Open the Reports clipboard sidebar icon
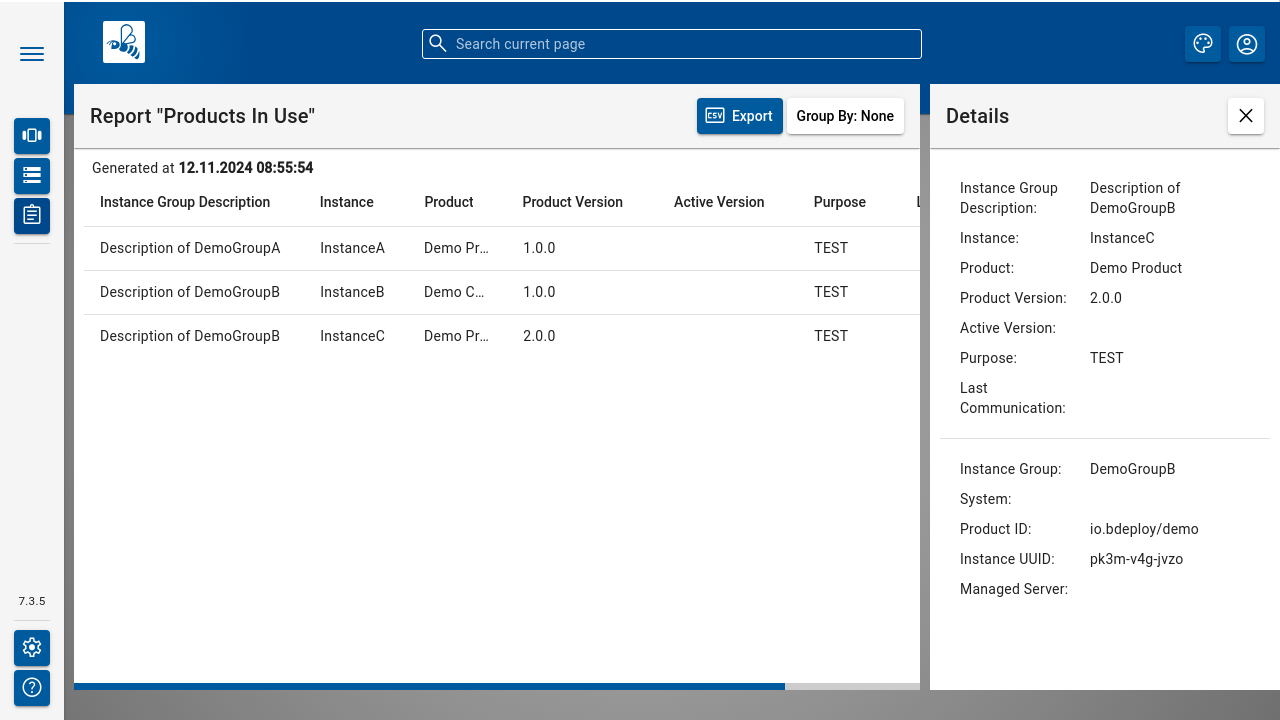This screenshot has width=1280, height=720. [32, 216]
